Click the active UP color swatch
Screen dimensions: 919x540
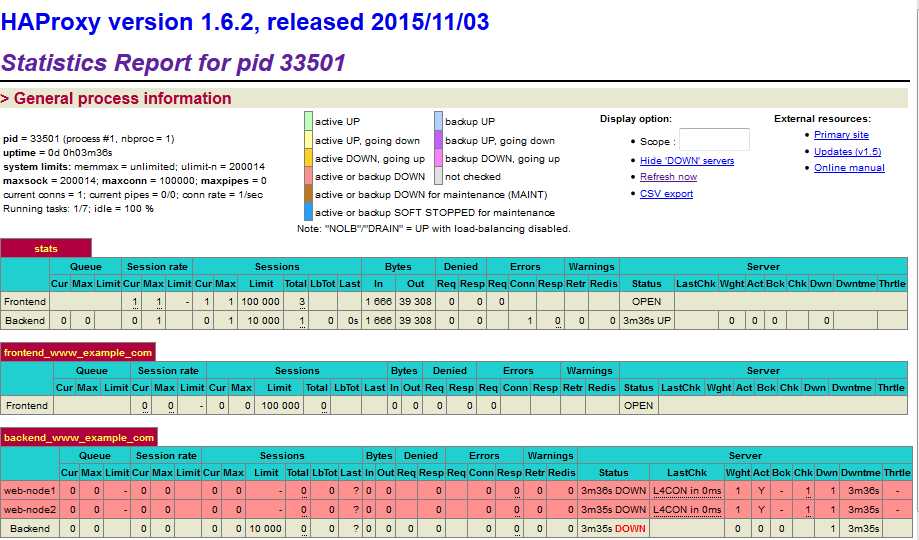(308, 121)
